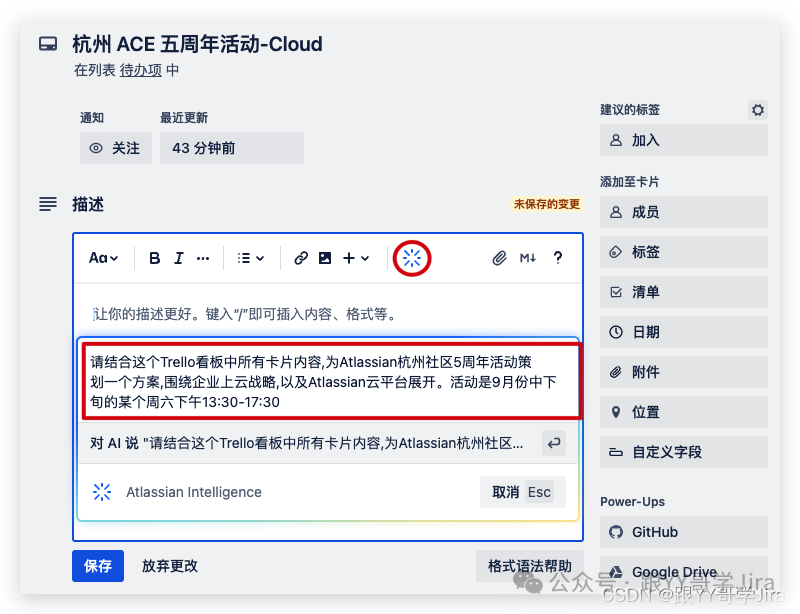Click the card title icon
The height and width of the screenshot is (614, 800).
pyautogui.click(x=48, y=44)
